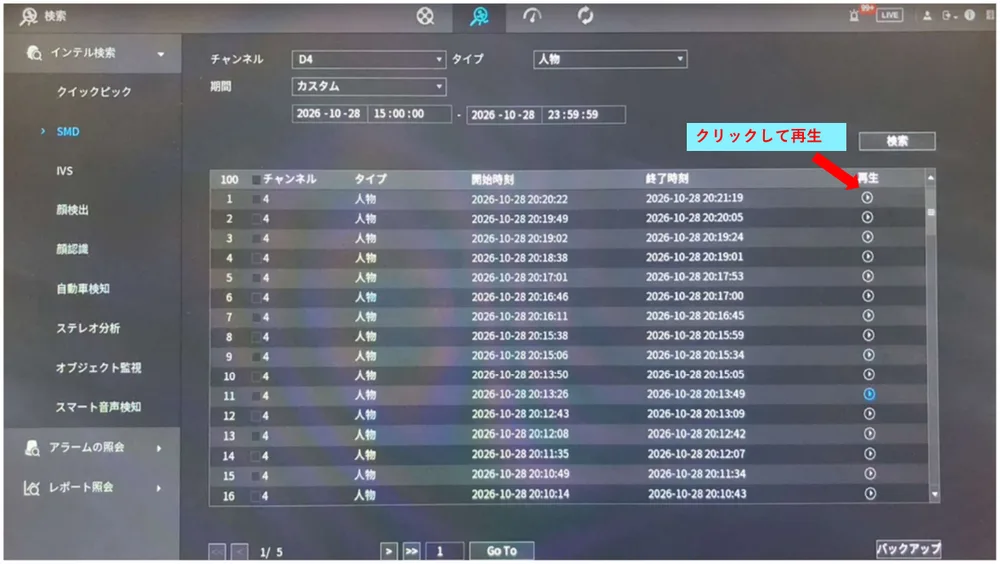The width and height of the screenshot is (1000, 564).
Task: Open the タイプ dropdown showing 人物
Action: pyautogui.click(x=610, y=59)
